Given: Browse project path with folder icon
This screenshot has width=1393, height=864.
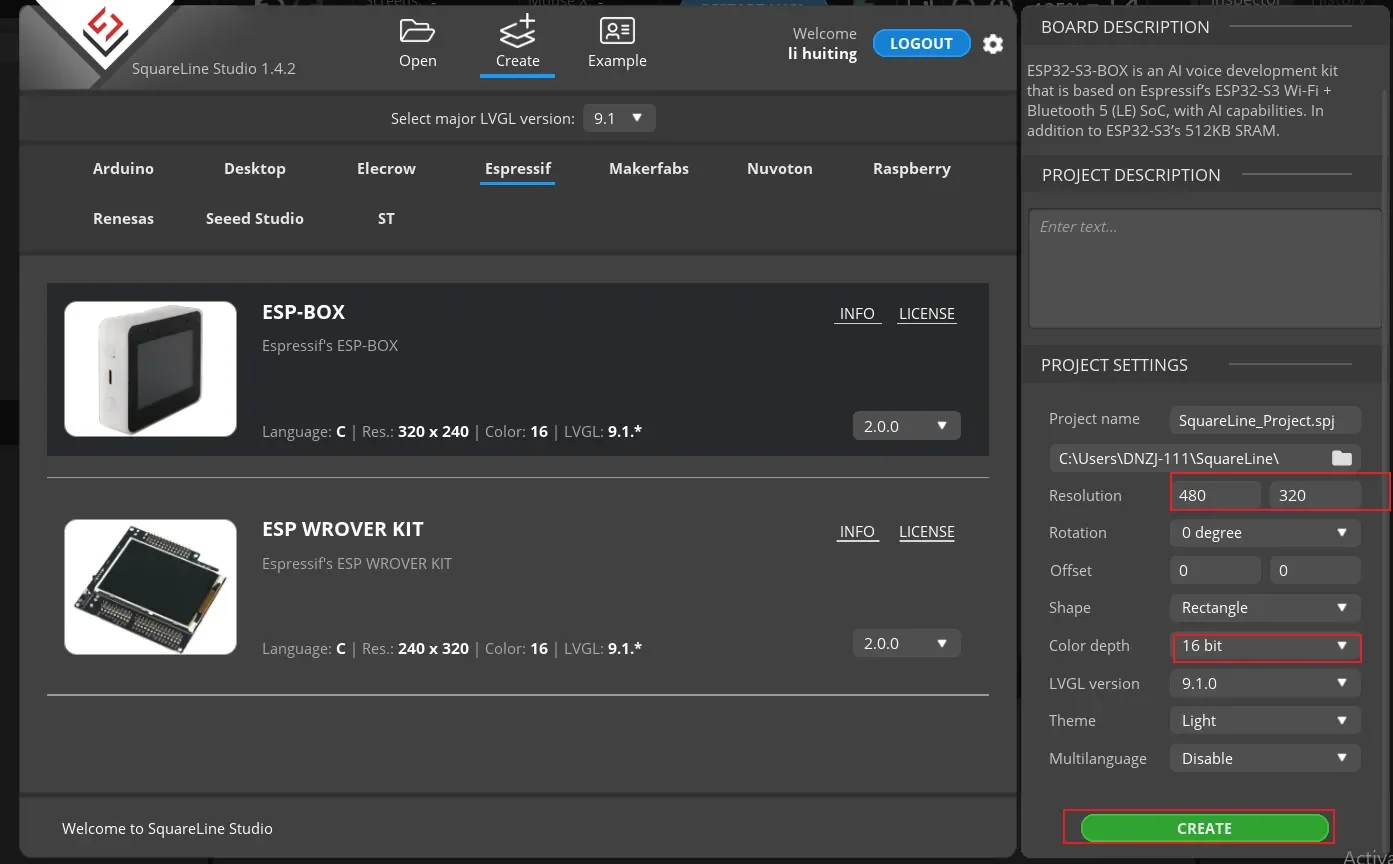Looking at the screenshot, I should click(1341, 458).
